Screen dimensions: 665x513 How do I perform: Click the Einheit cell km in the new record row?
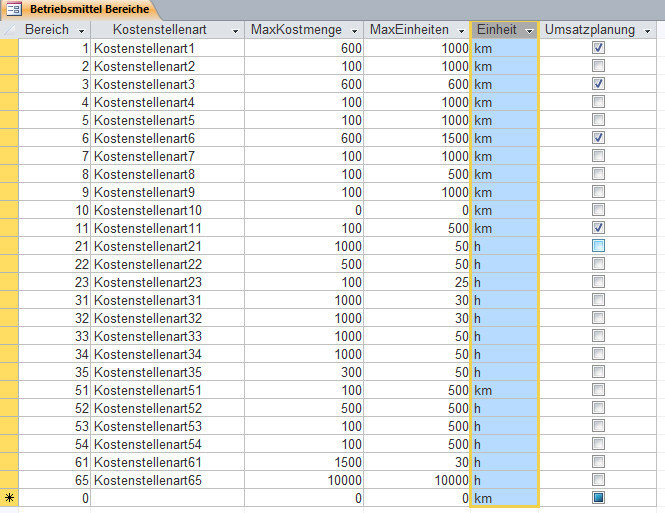click(x=505, y=498)
